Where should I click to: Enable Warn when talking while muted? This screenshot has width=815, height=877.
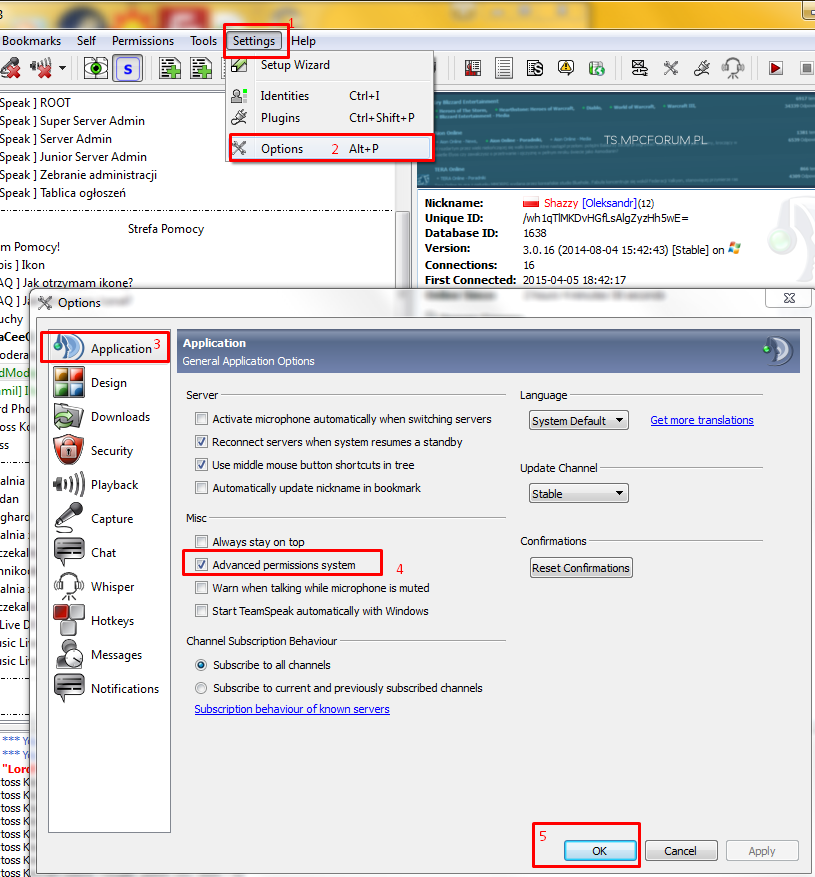click(x=201, y=588)
